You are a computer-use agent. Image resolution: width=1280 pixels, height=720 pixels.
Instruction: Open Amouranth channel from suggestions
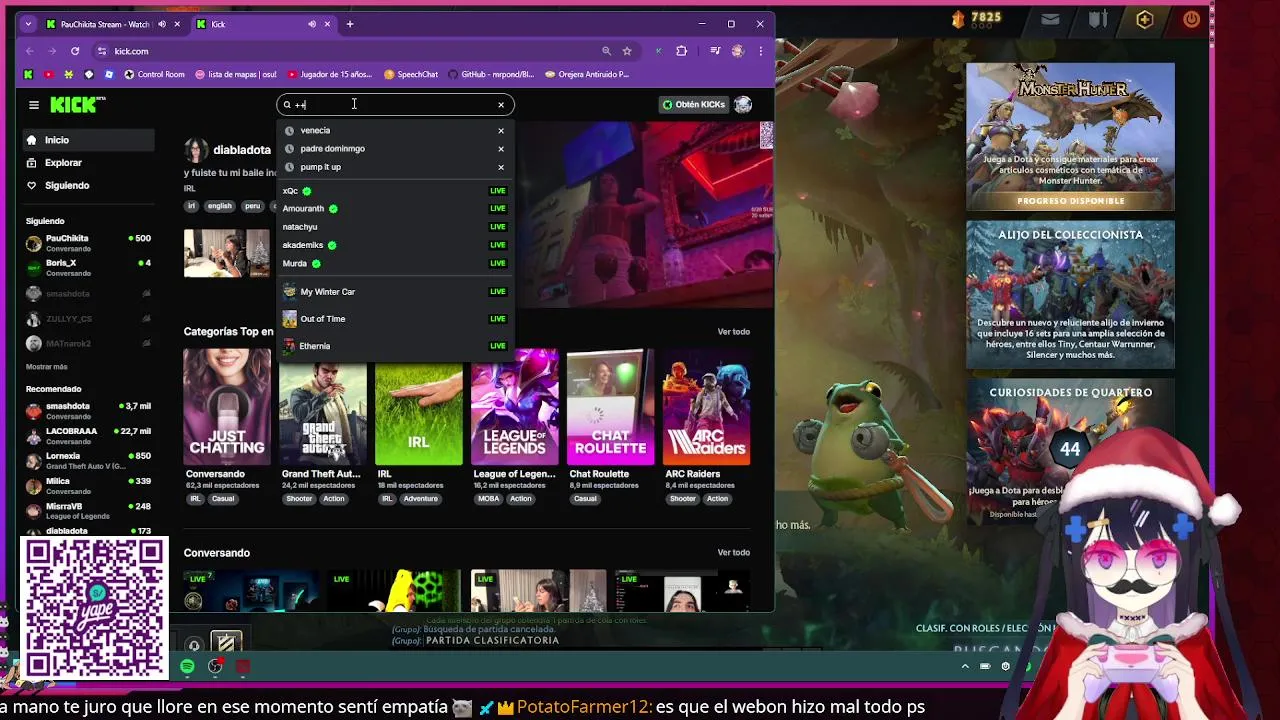pos(395,209)
